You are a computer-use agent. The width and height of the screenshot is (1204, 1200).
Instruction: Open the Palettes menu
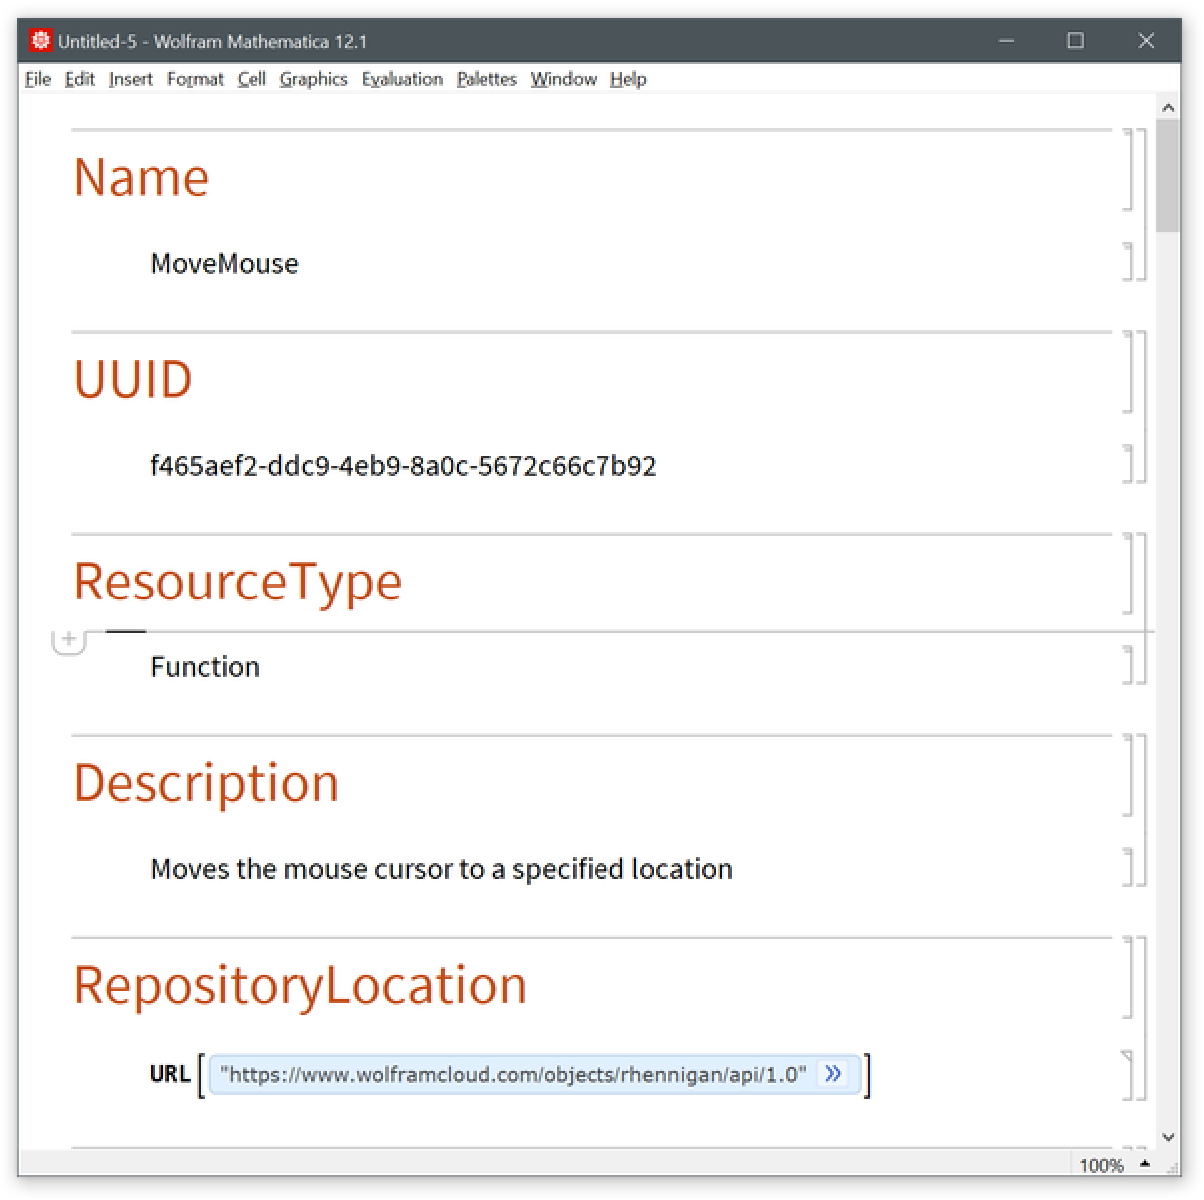pyautogui.click(x=486, y=79)
